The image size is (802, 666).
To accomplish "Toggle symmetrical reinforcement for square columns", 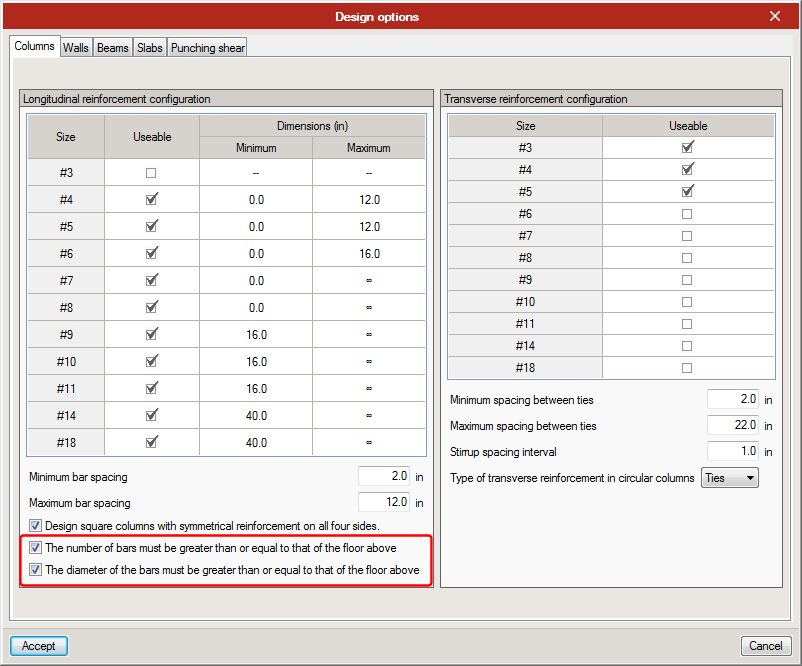I will 36,526.
